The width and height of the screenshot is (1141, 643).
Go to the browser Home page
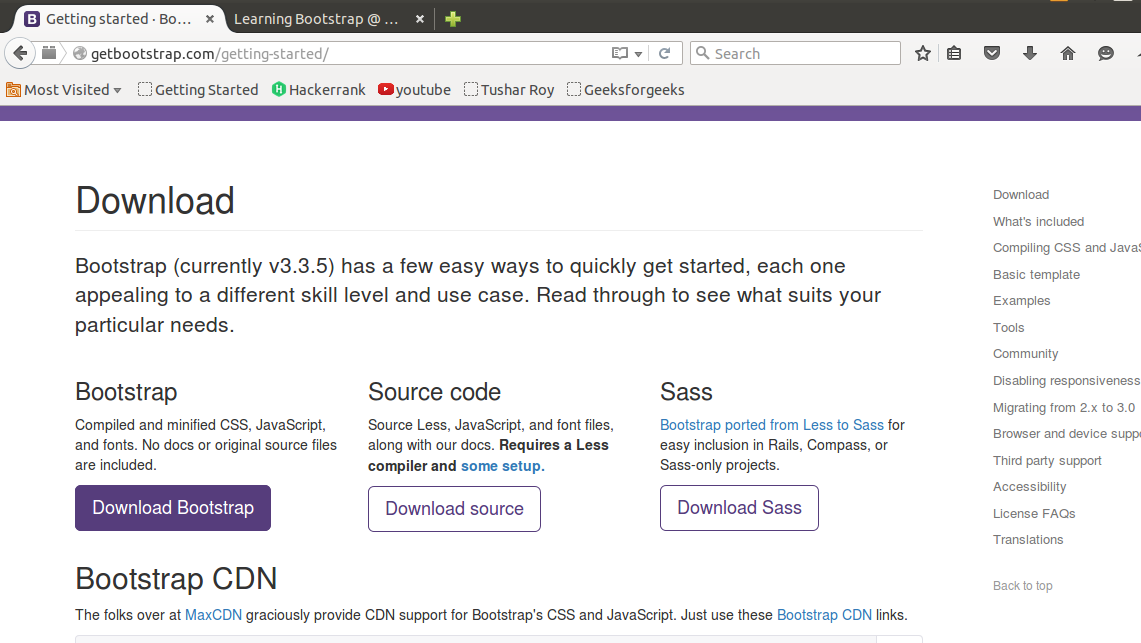click(x=1067, y=53)
